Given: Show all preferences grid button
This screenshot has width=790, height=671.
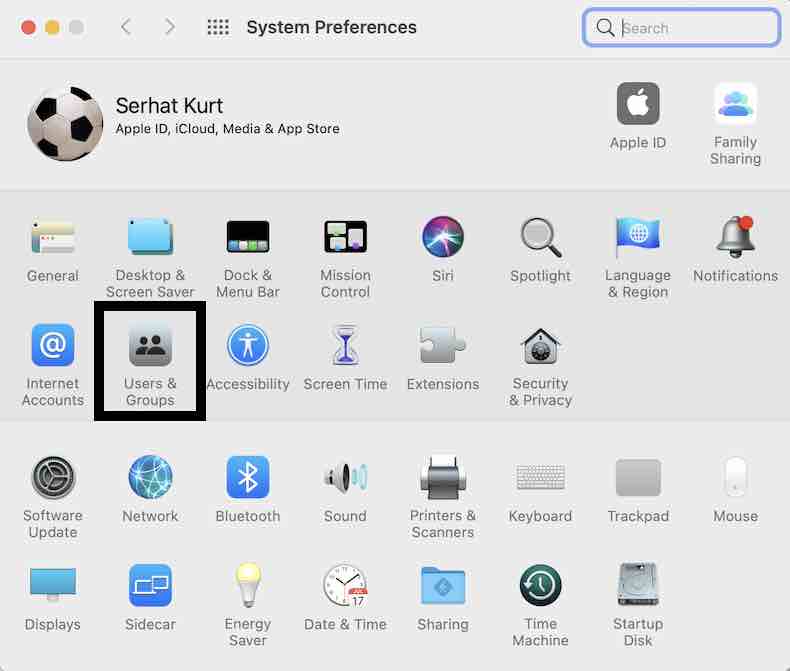Looking at the screenshot, I should point(218,27).
